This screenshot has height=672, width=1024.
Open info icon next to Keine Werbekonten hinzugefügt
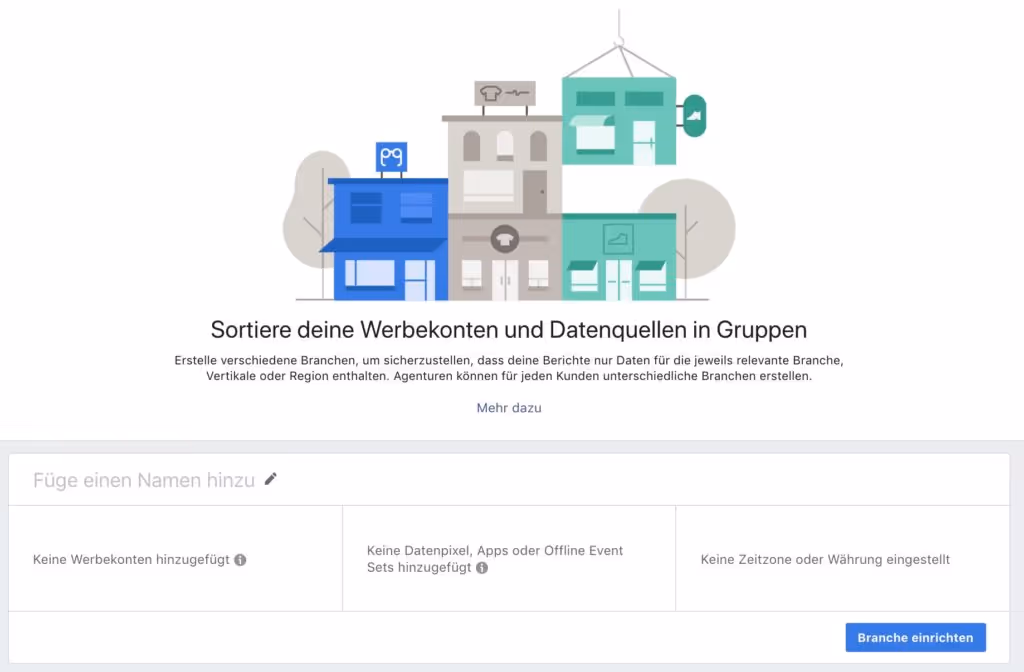coord(240,560)
